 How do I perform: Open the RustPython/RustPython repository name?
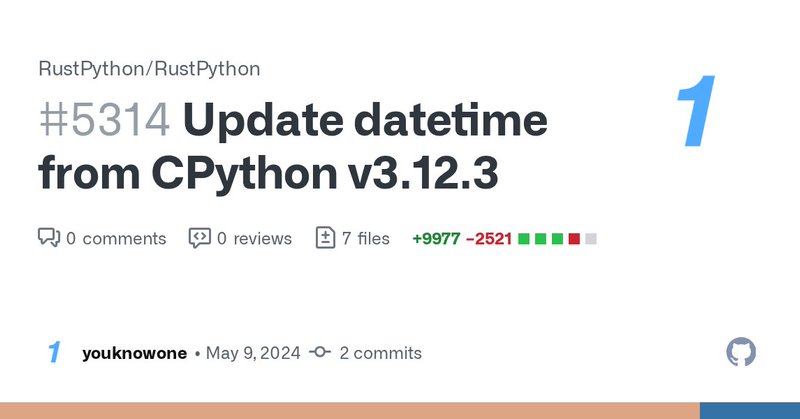click(x=149, y=69)
